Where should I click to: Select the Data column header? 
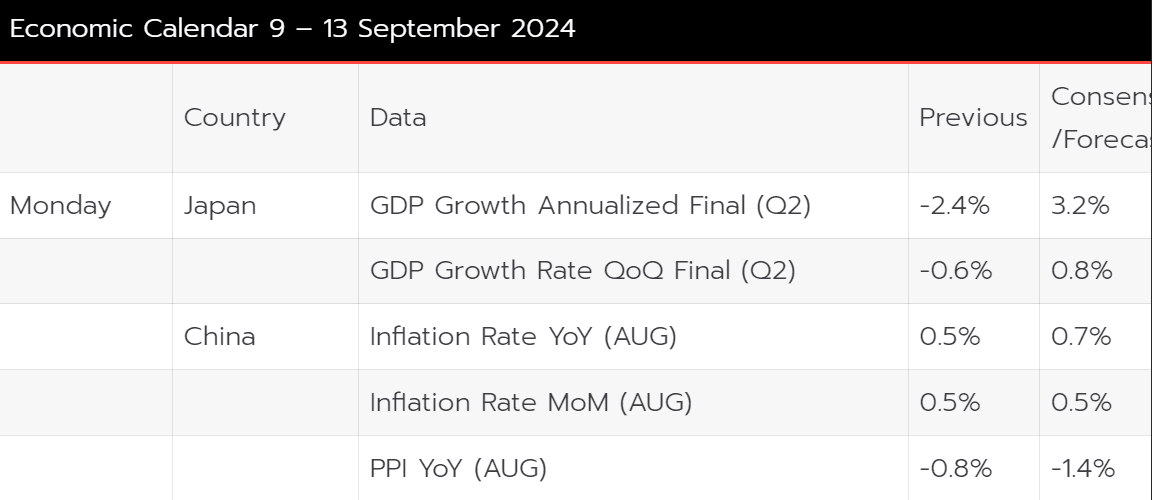pos(398,118)
